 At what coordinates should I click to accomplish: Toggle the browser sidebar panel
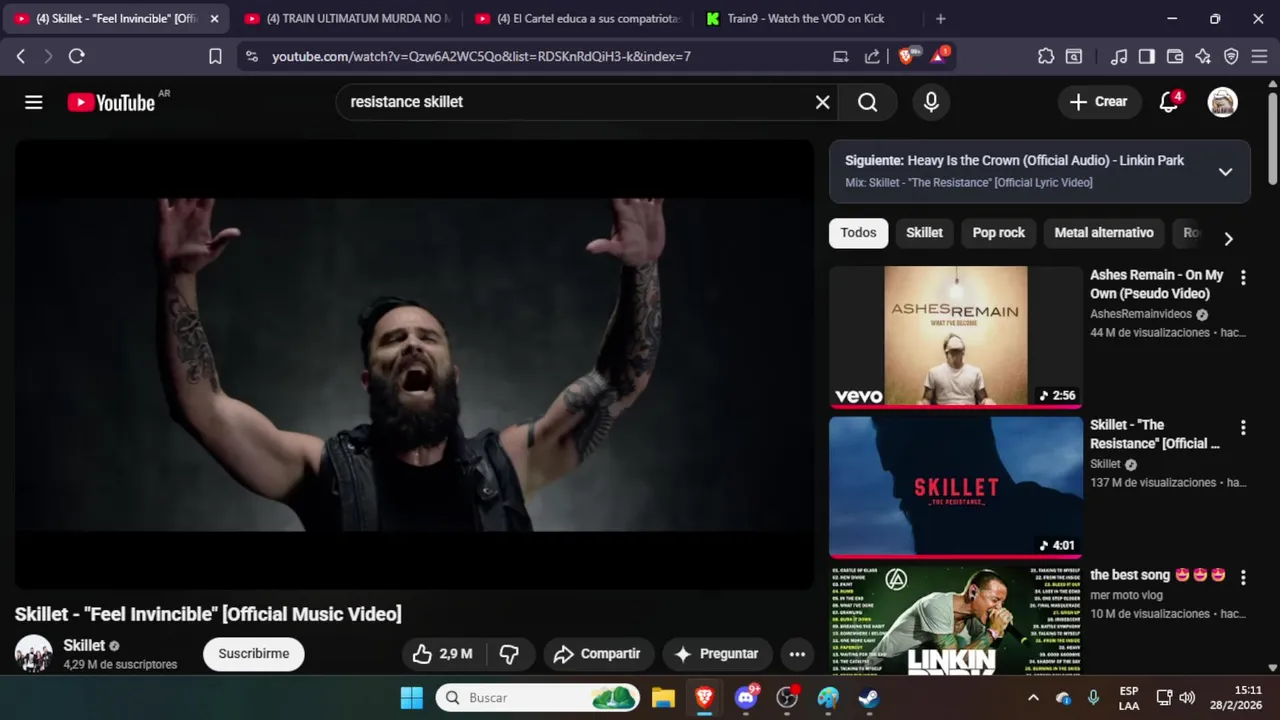point(1147,57)
